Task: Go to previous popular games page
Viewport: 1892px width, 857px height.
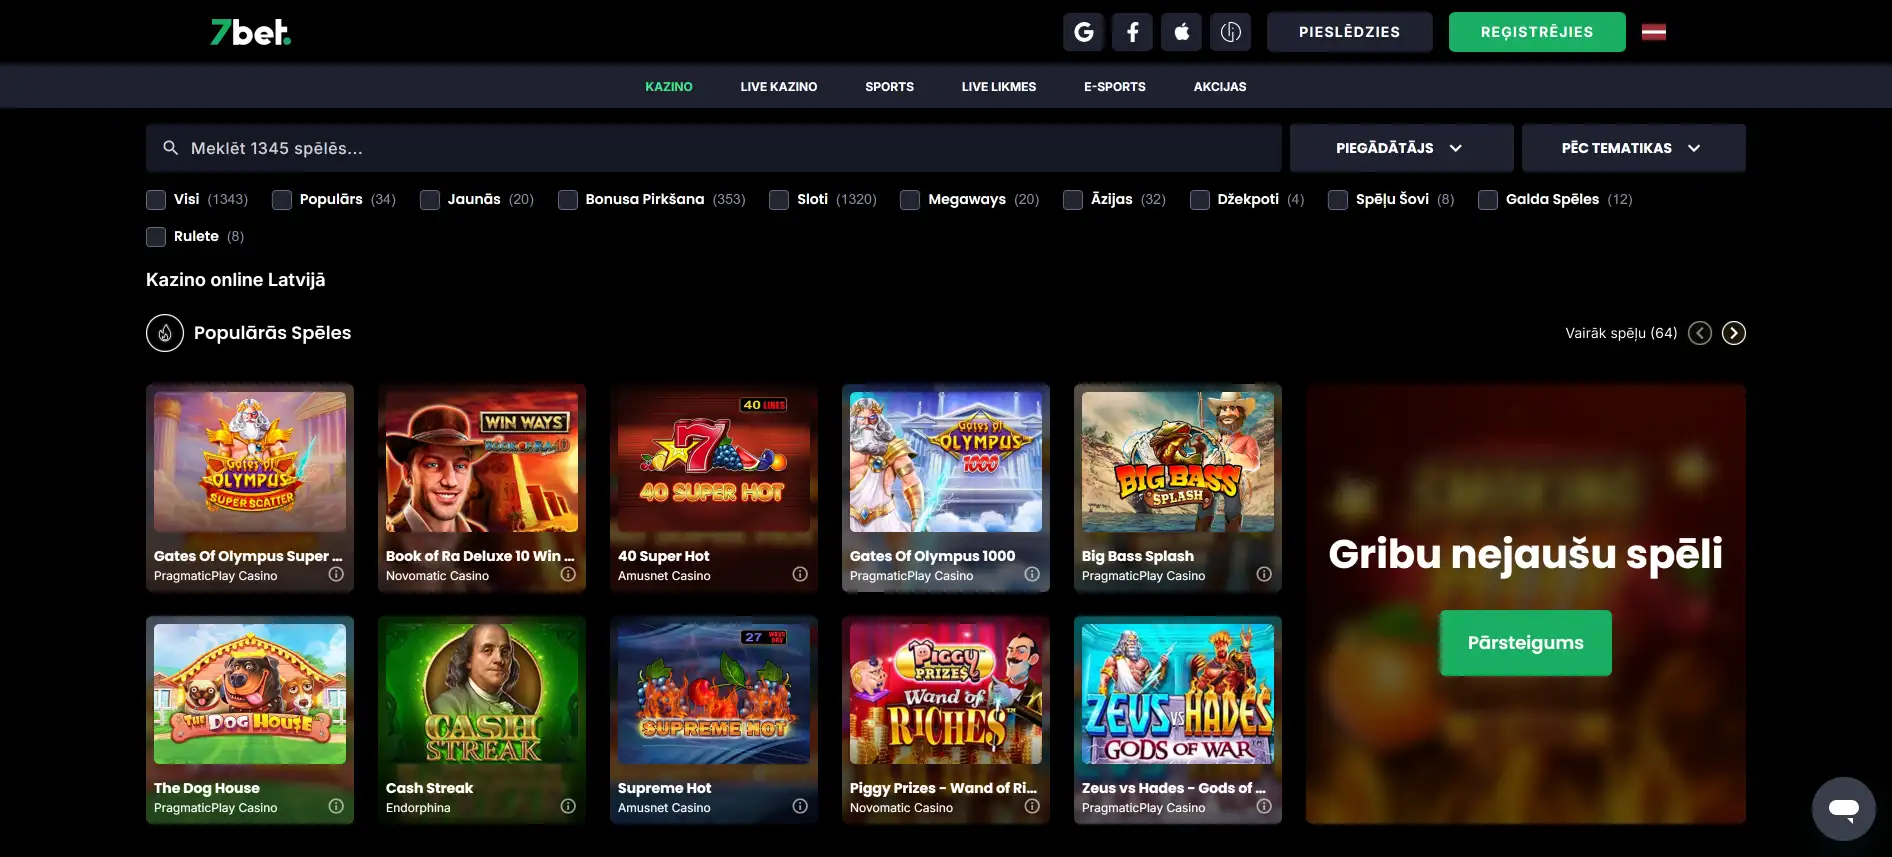Action: click(x=1700, y=333)
